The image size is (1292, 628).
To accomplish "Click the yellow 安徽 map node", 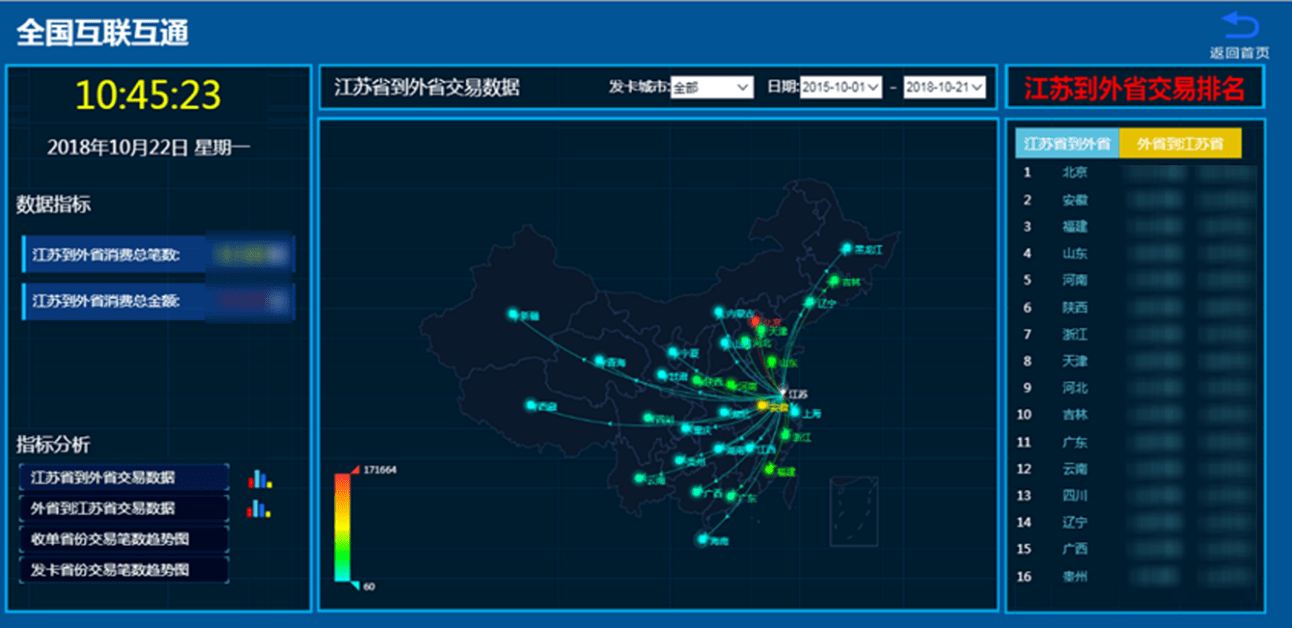I will point(763,406).
